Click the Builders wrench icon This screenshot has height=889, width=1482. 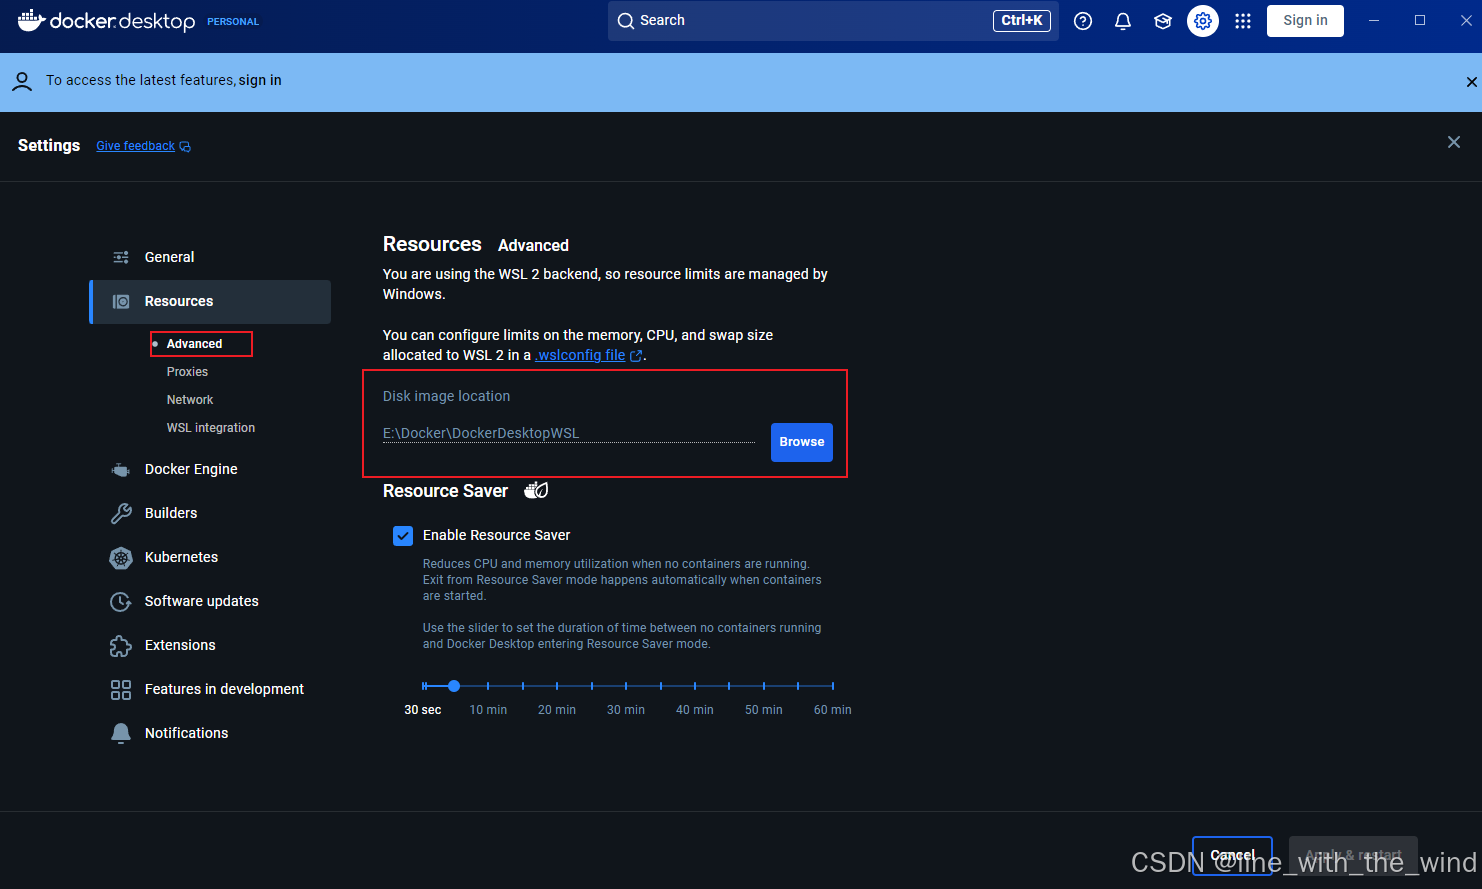(x=121, y=513)
